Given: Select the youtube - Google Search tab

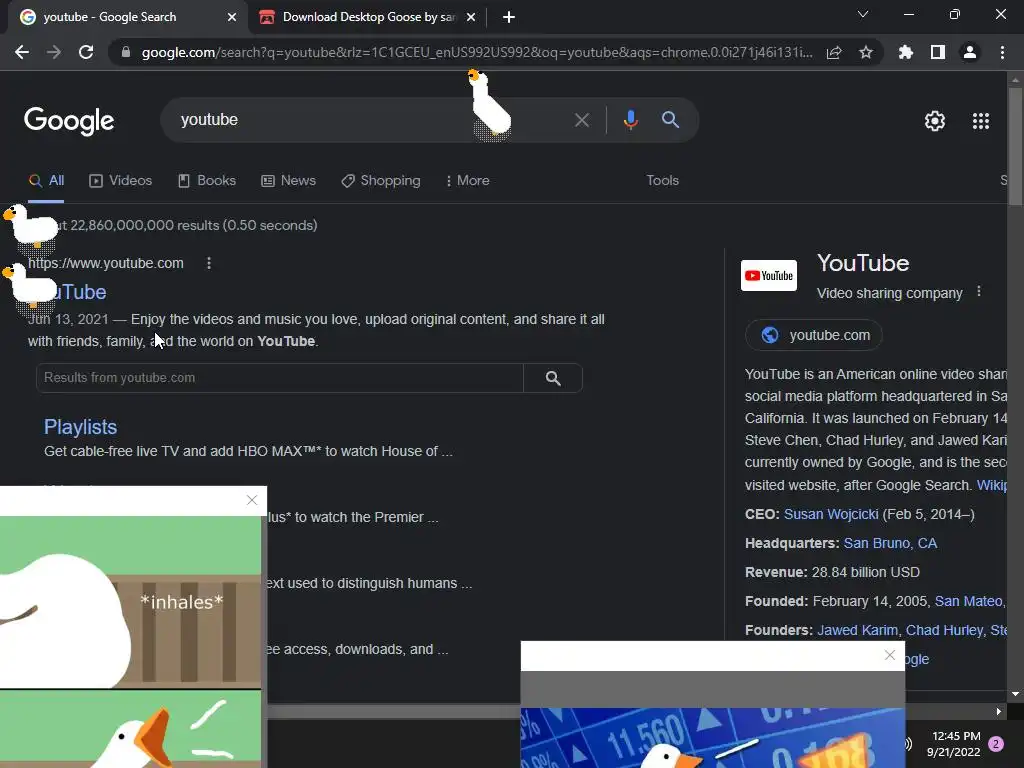Looking at the screenshot, I should (128, 17).
